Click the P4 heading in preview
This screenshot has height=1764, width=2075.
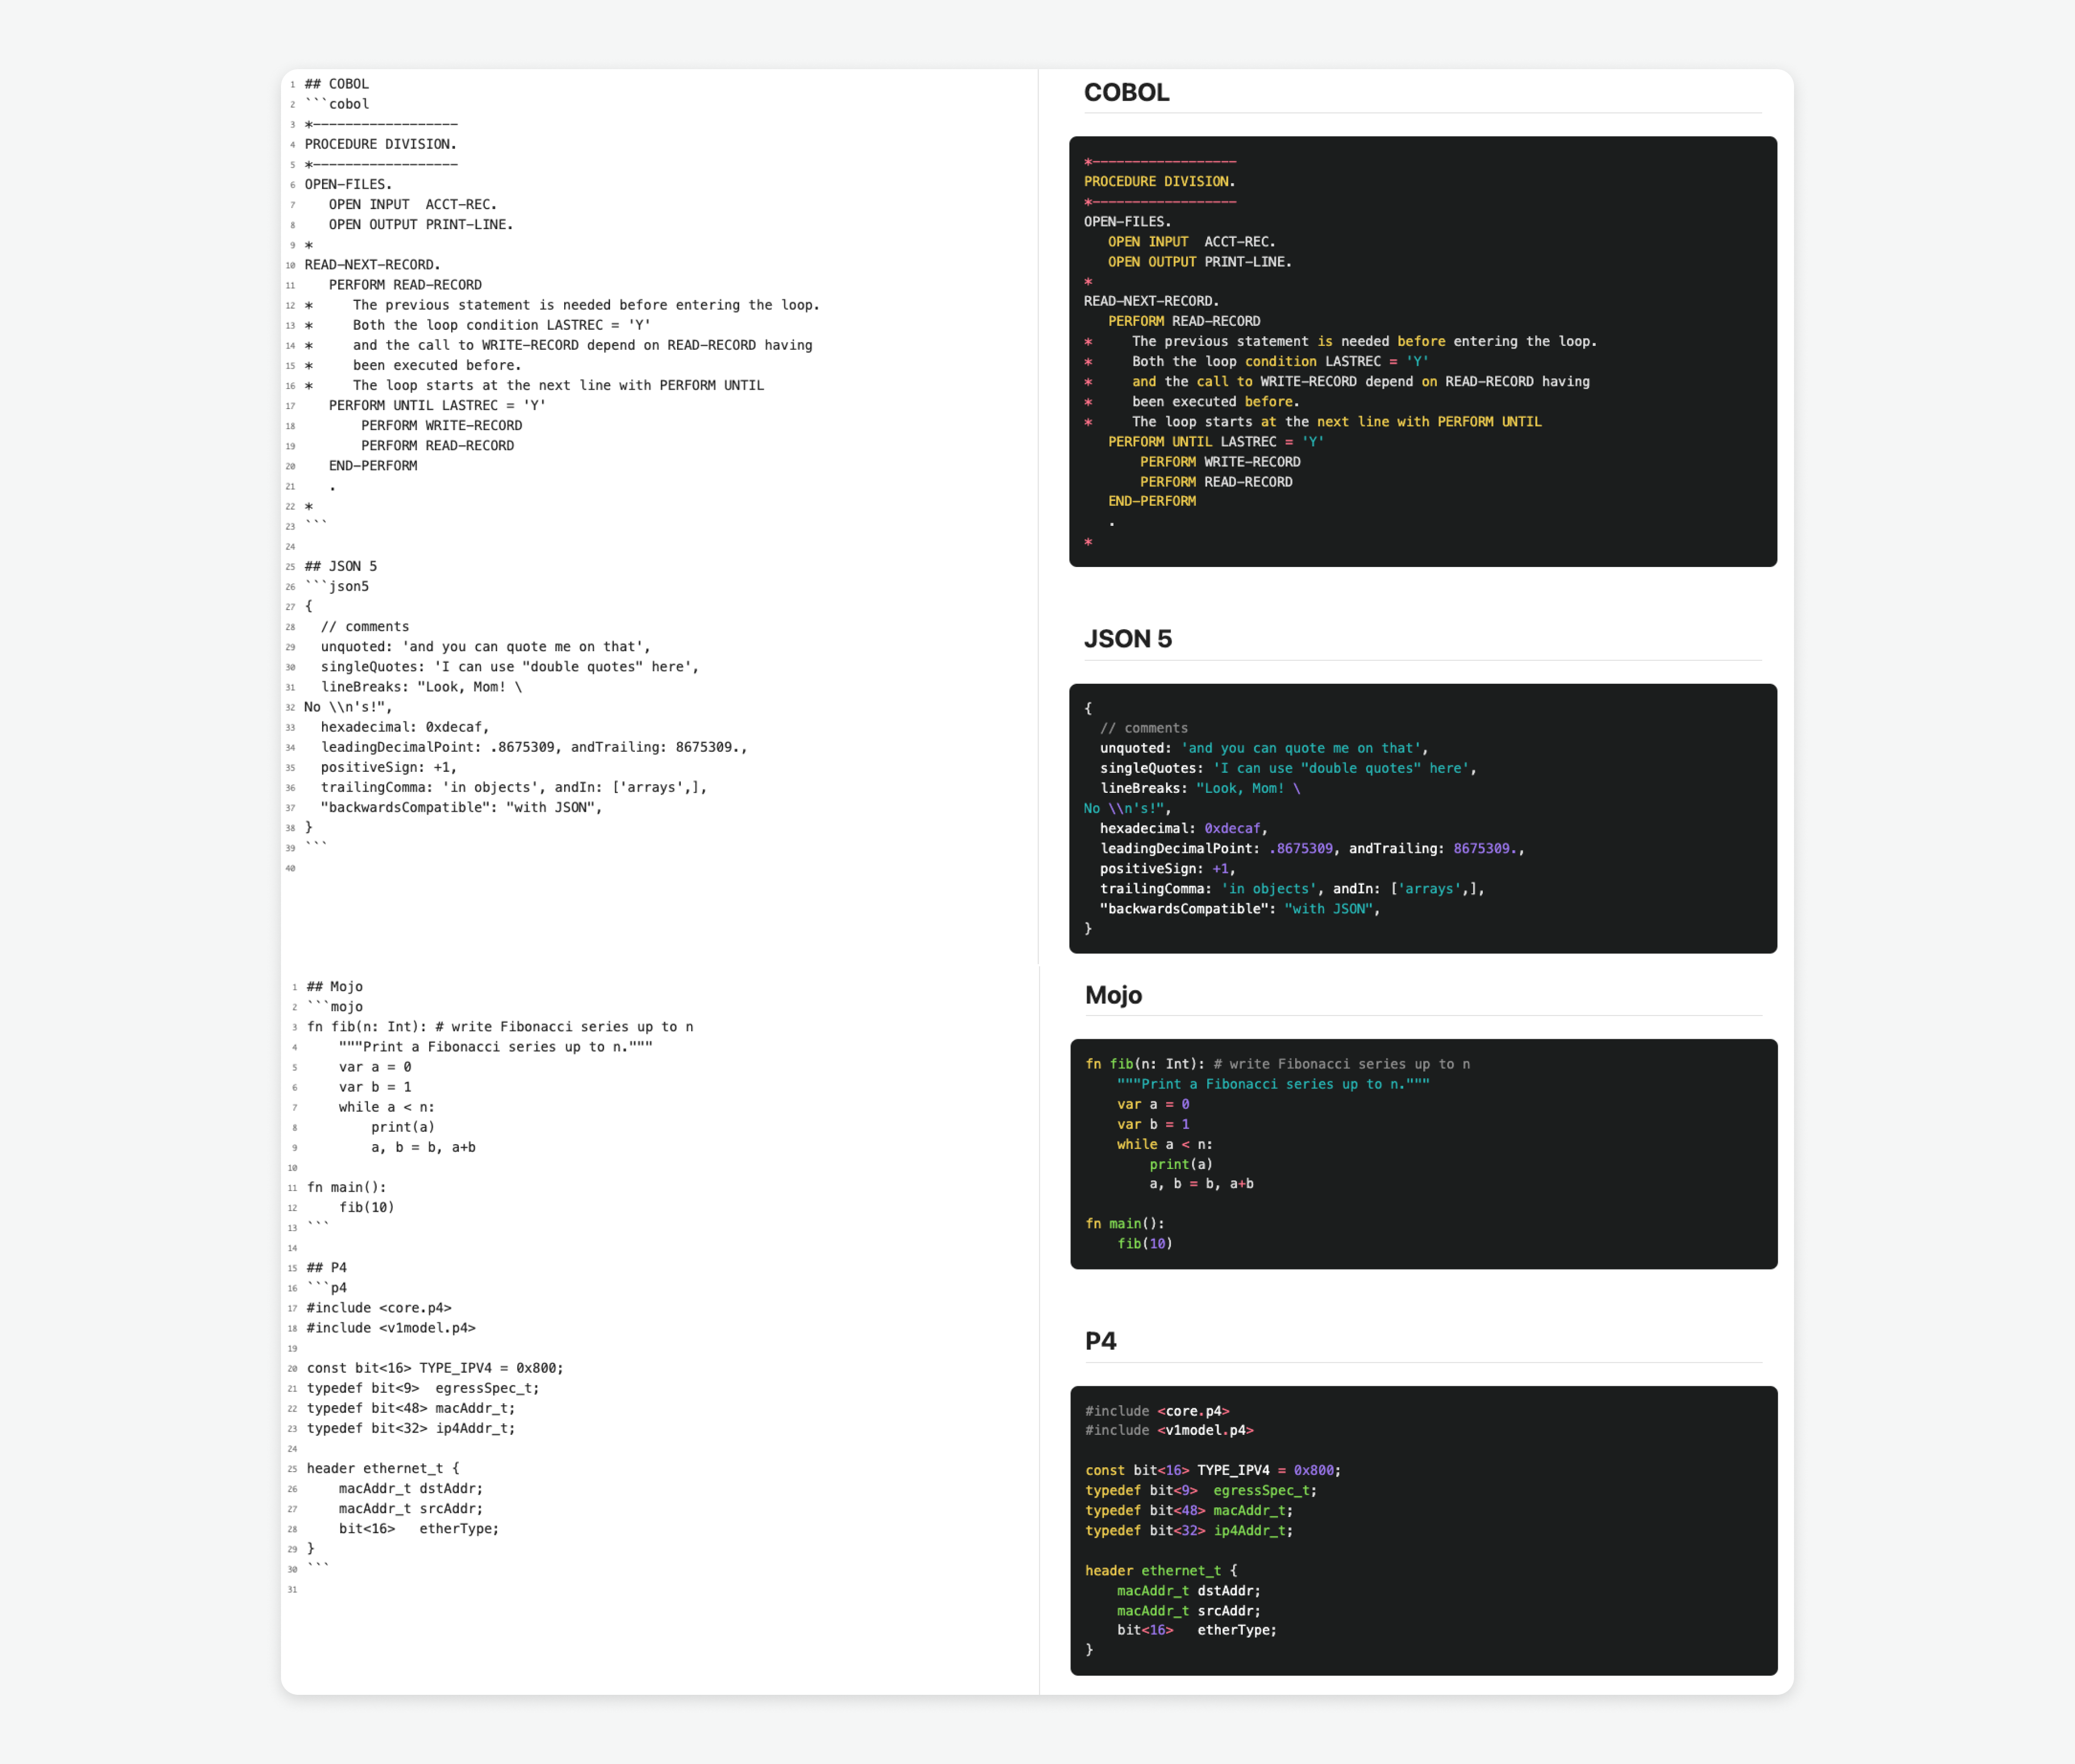(1100, 1341)
